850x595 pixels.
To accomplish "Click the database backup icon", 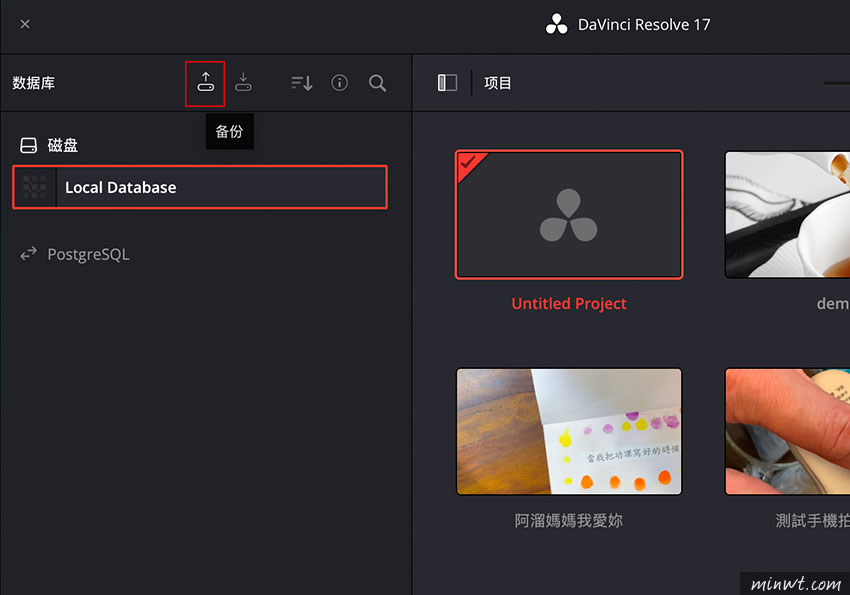I will (x=205, y=82).
